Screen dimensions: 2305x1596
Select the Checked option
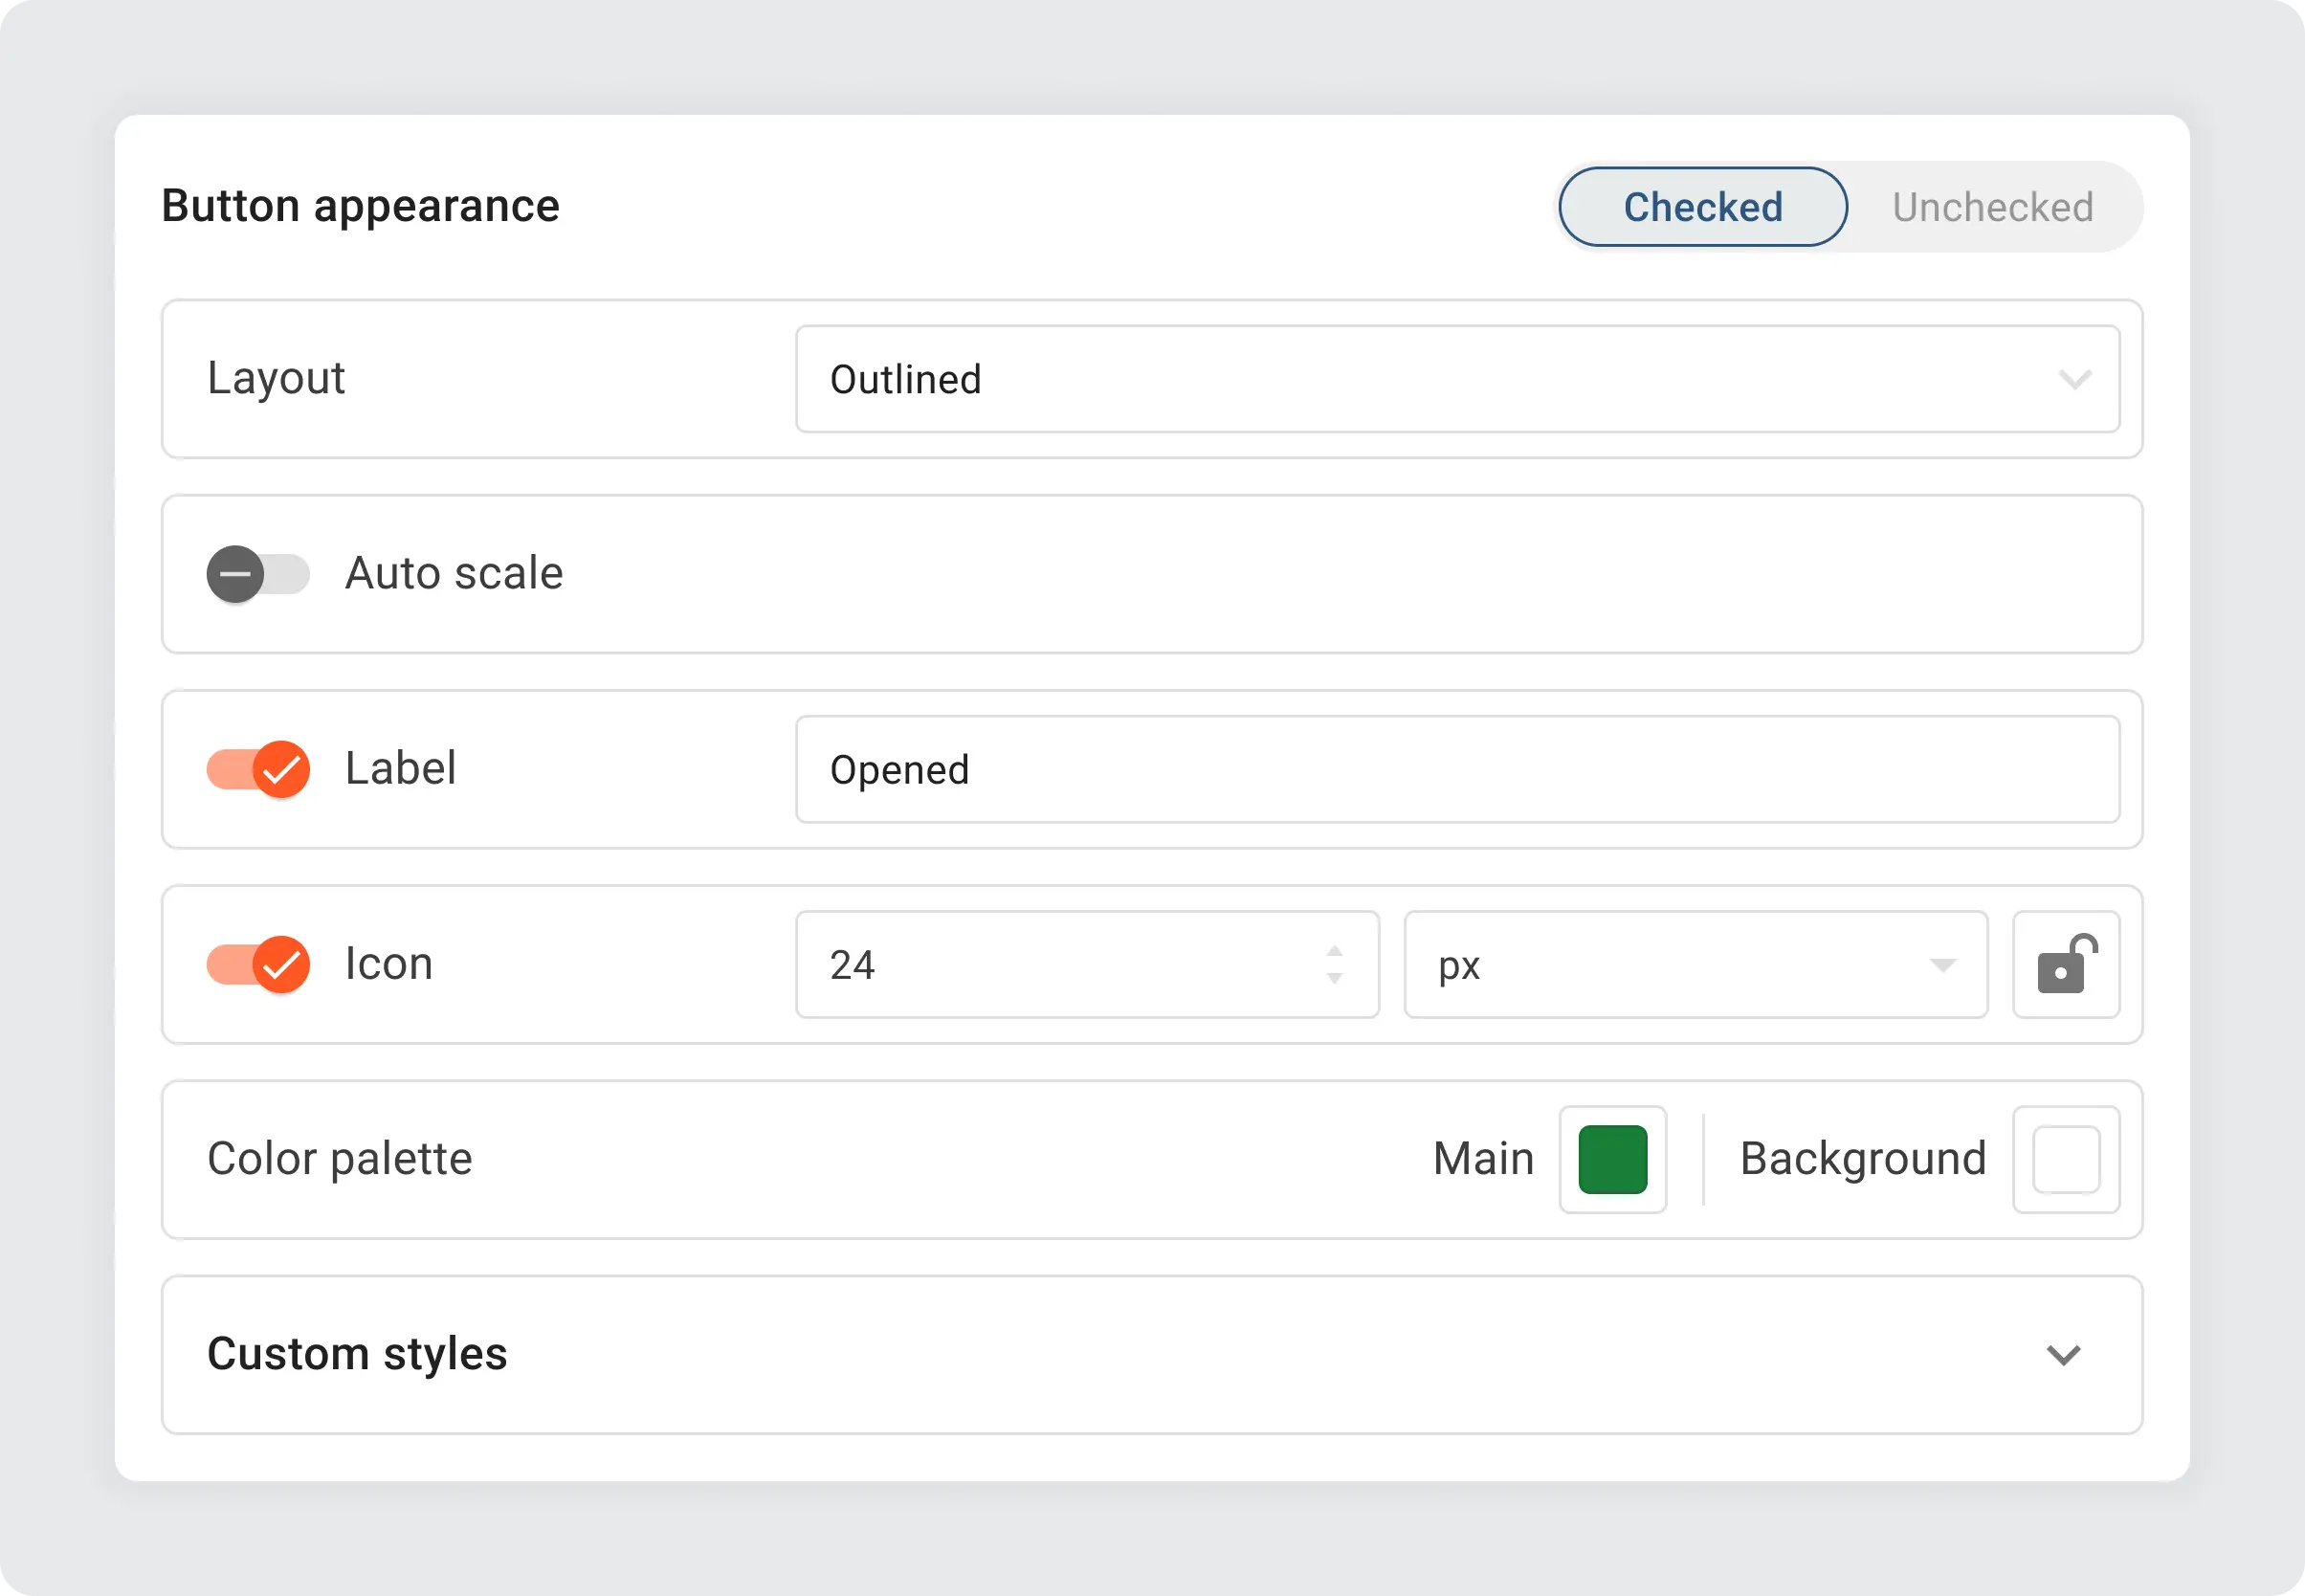pos(1702,206)
